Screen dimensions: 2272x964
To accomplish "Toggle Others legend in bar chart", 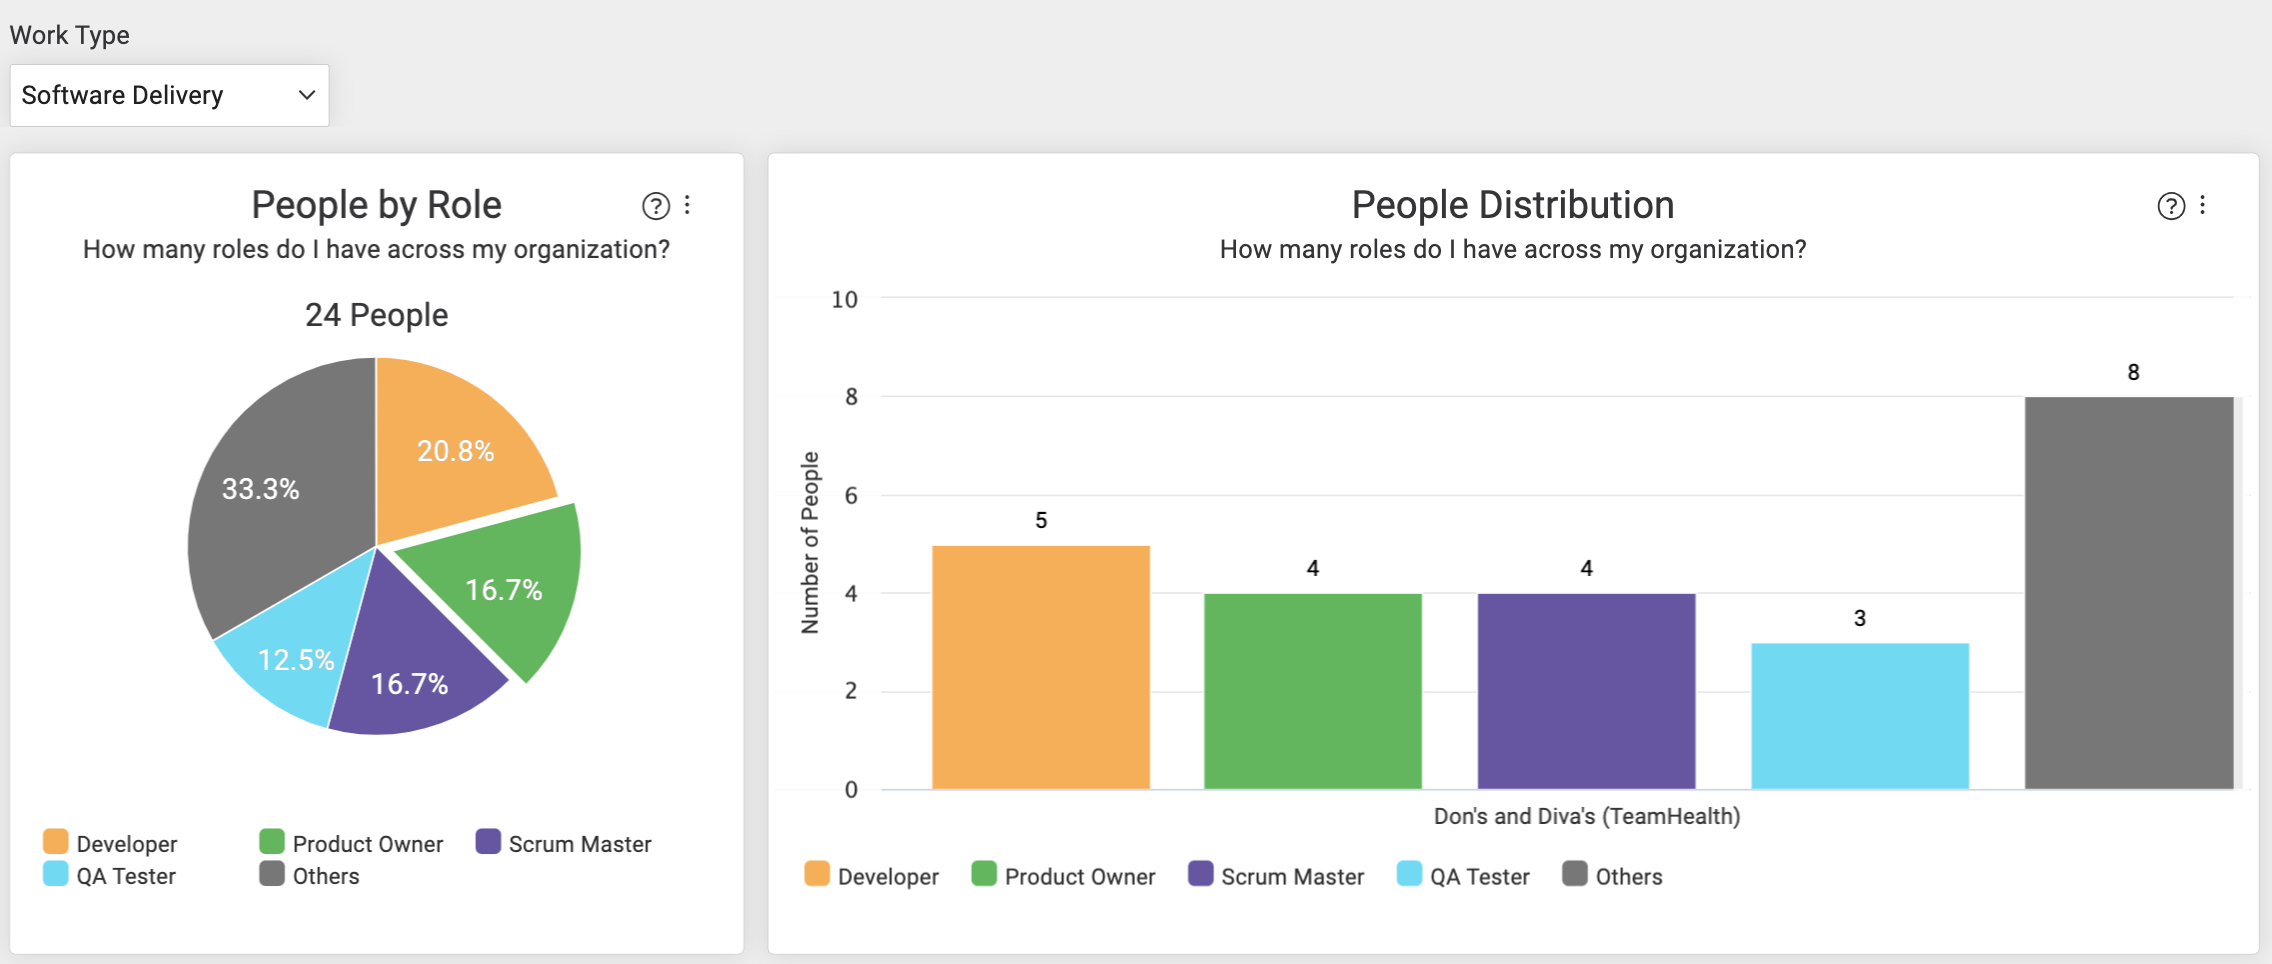I will point(1612,876).
